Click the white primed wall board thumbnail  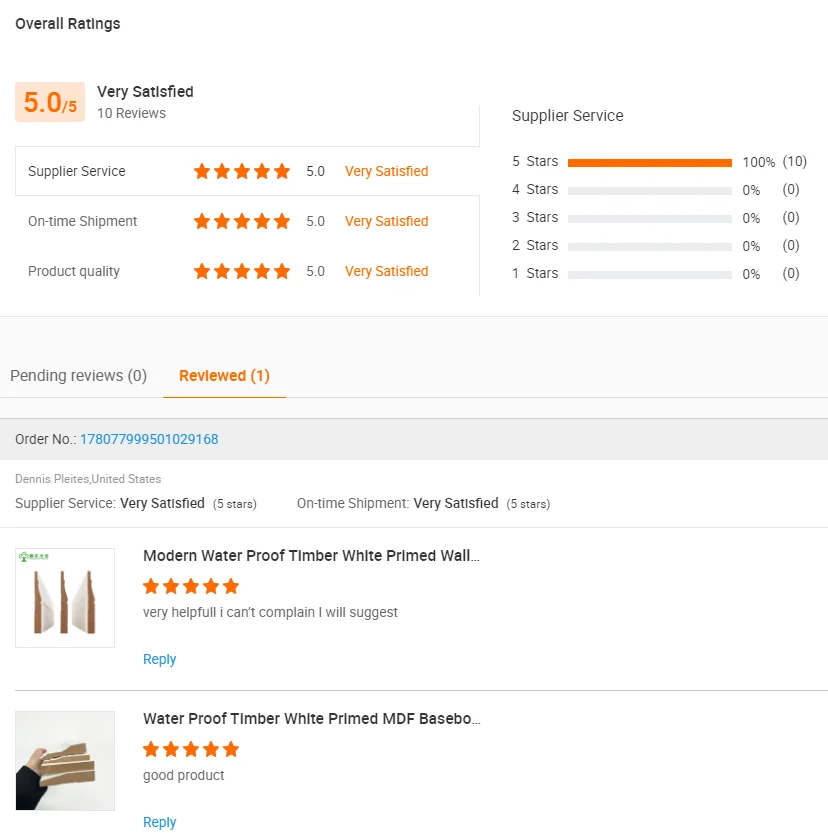(x=65, y=598)
